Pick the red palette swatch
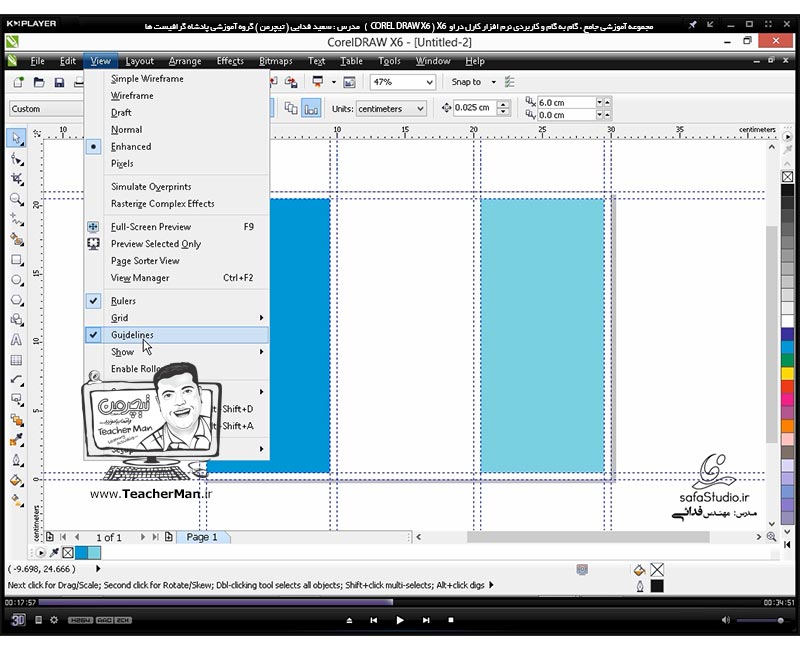The image size is (800, 650). (x=787, y=387)
